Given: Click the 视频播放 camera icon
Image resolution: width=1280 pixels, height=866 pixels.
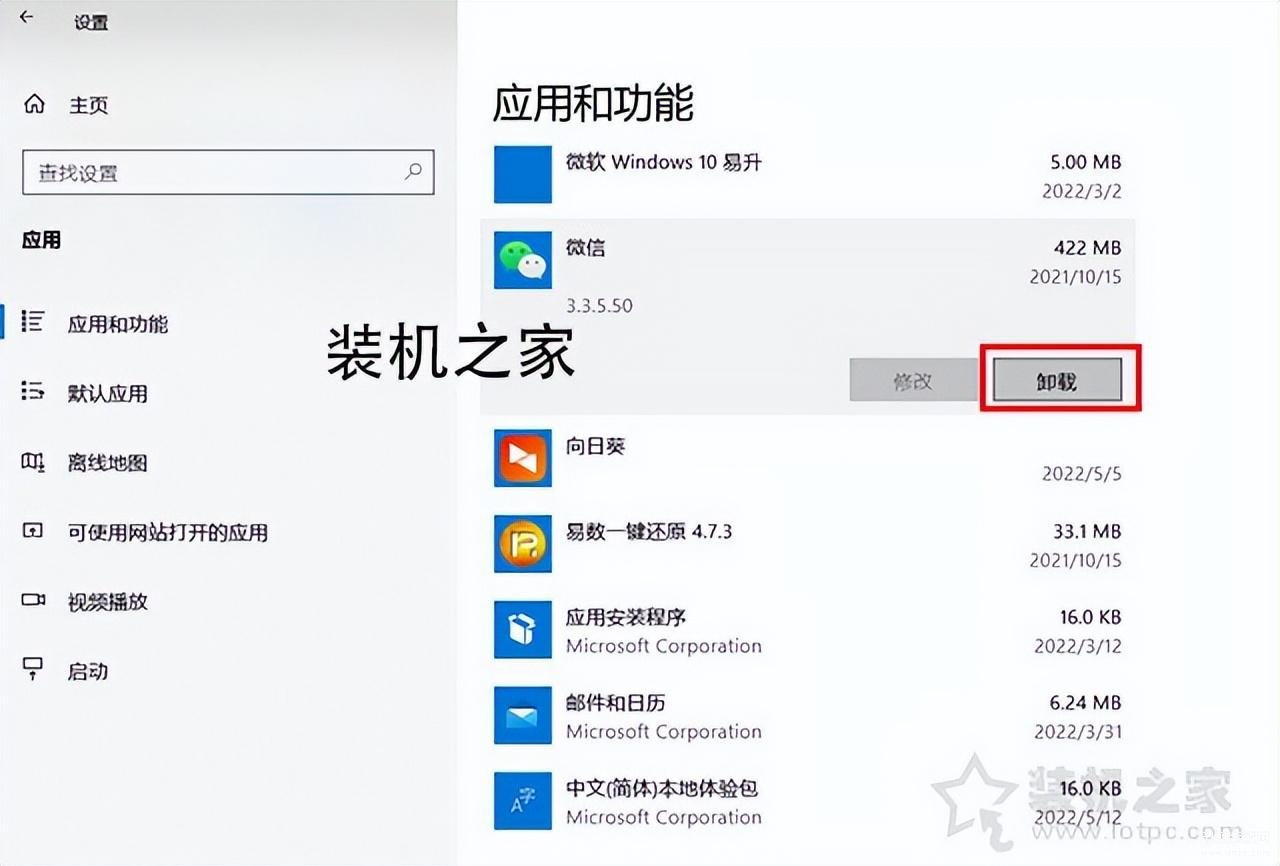Looking at the screenshot, I should [33, 601].
